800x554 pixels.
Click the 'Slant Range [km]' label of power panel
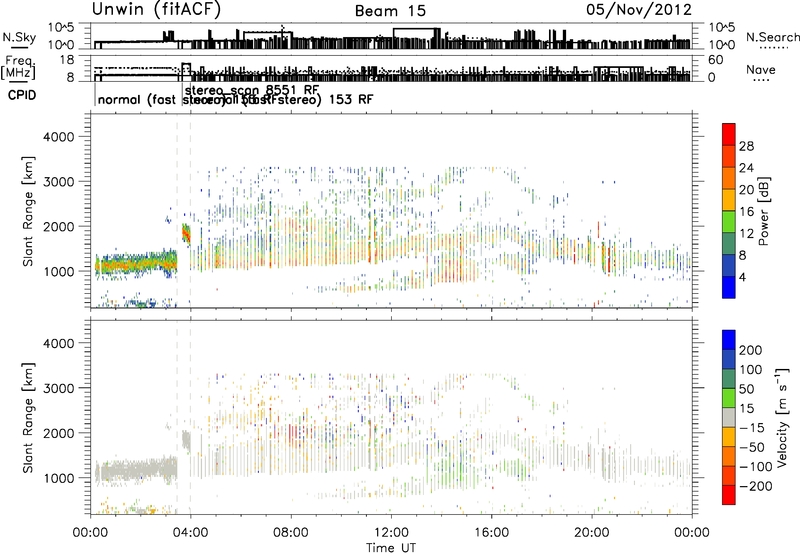28,211
